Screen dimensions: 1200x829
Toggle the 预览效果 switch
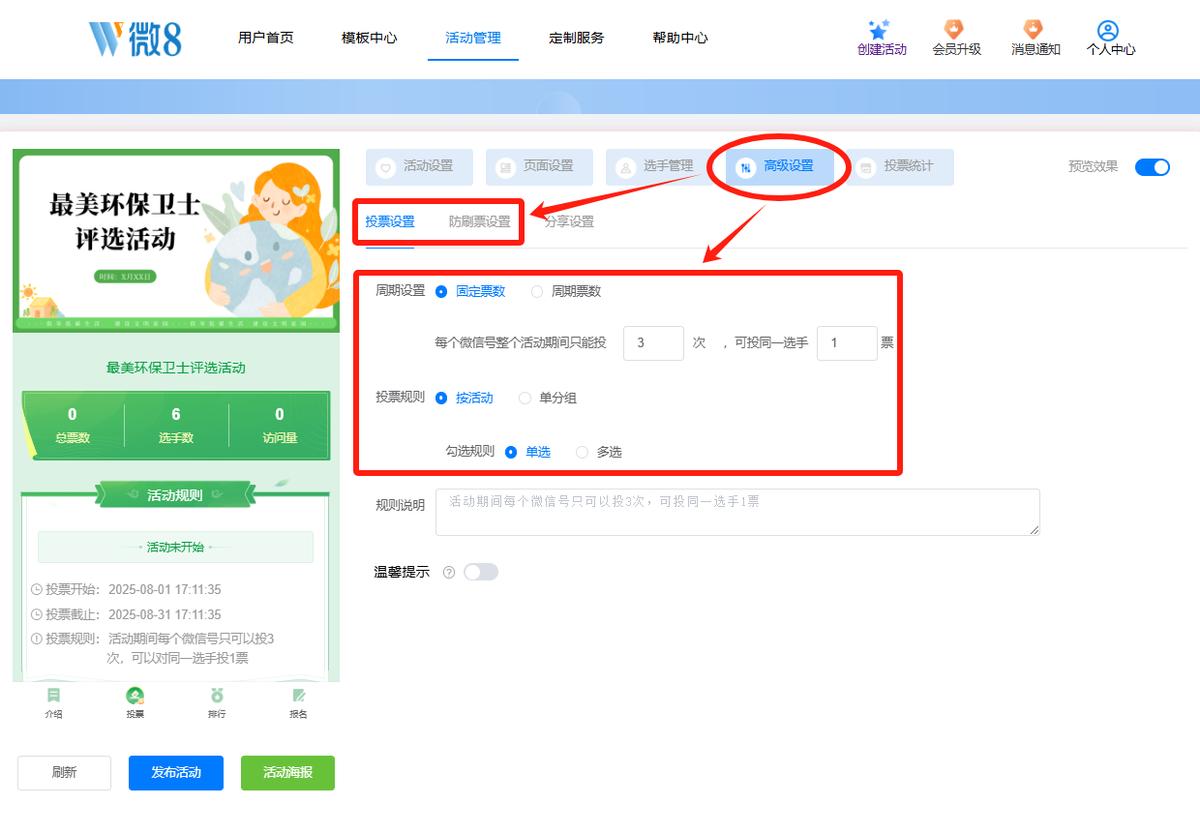(x=1152, y=167)
